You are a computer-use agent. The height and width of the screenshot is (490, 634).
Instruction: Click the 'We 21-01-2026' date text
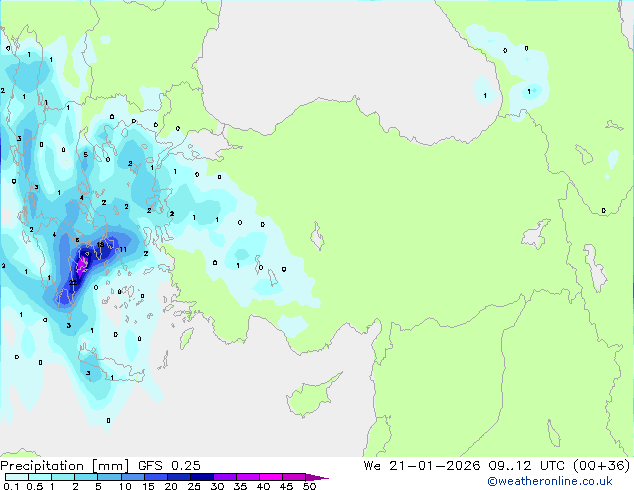point(422,466)
